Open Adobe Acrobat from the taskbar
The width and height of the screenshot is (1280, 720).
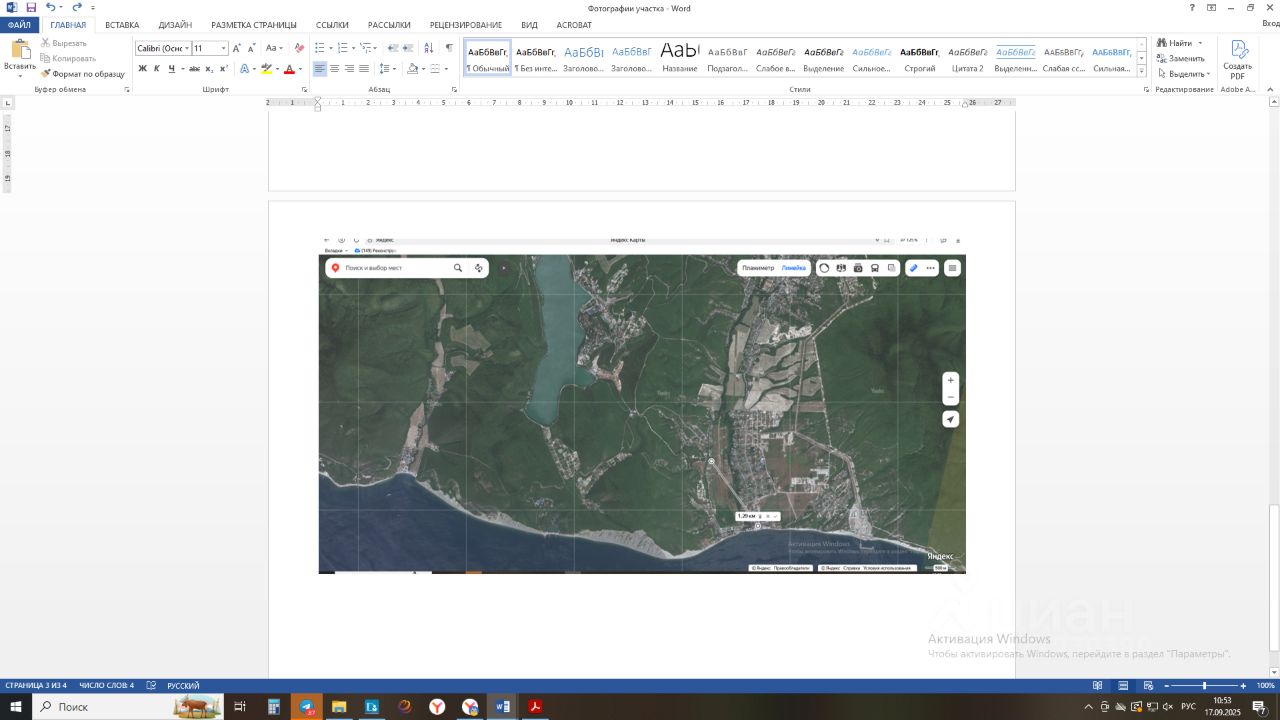click(x=535, y=707)
